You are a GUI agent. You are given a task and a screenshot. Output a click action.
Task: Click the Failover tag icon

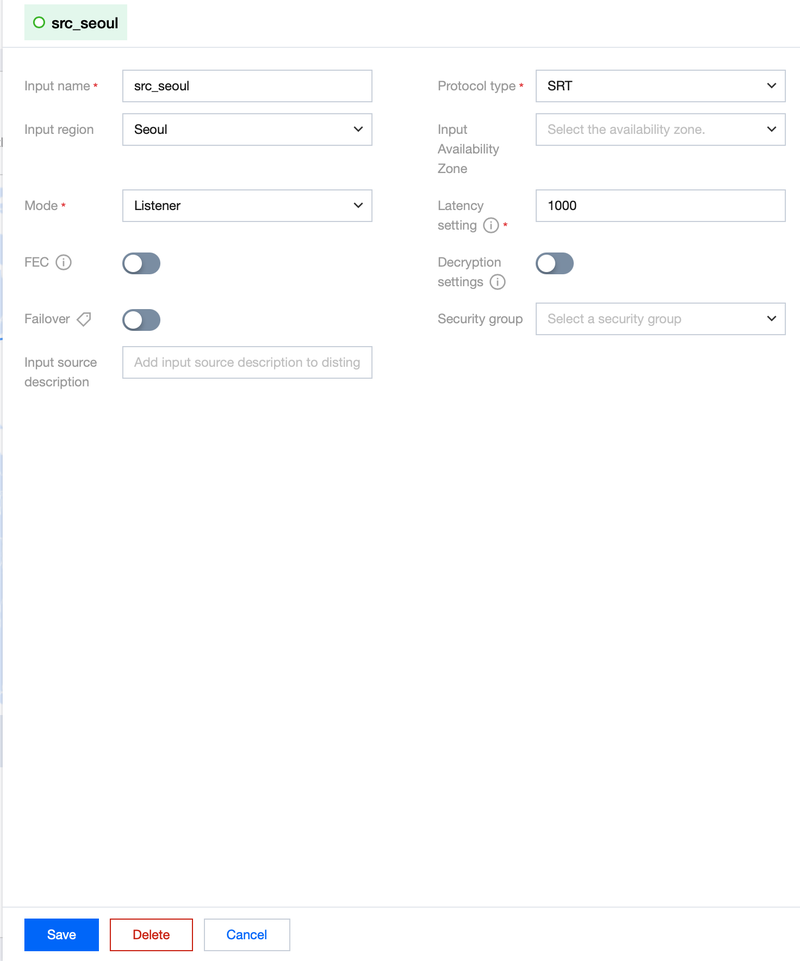pyautogui.click(x=84, y=319)
